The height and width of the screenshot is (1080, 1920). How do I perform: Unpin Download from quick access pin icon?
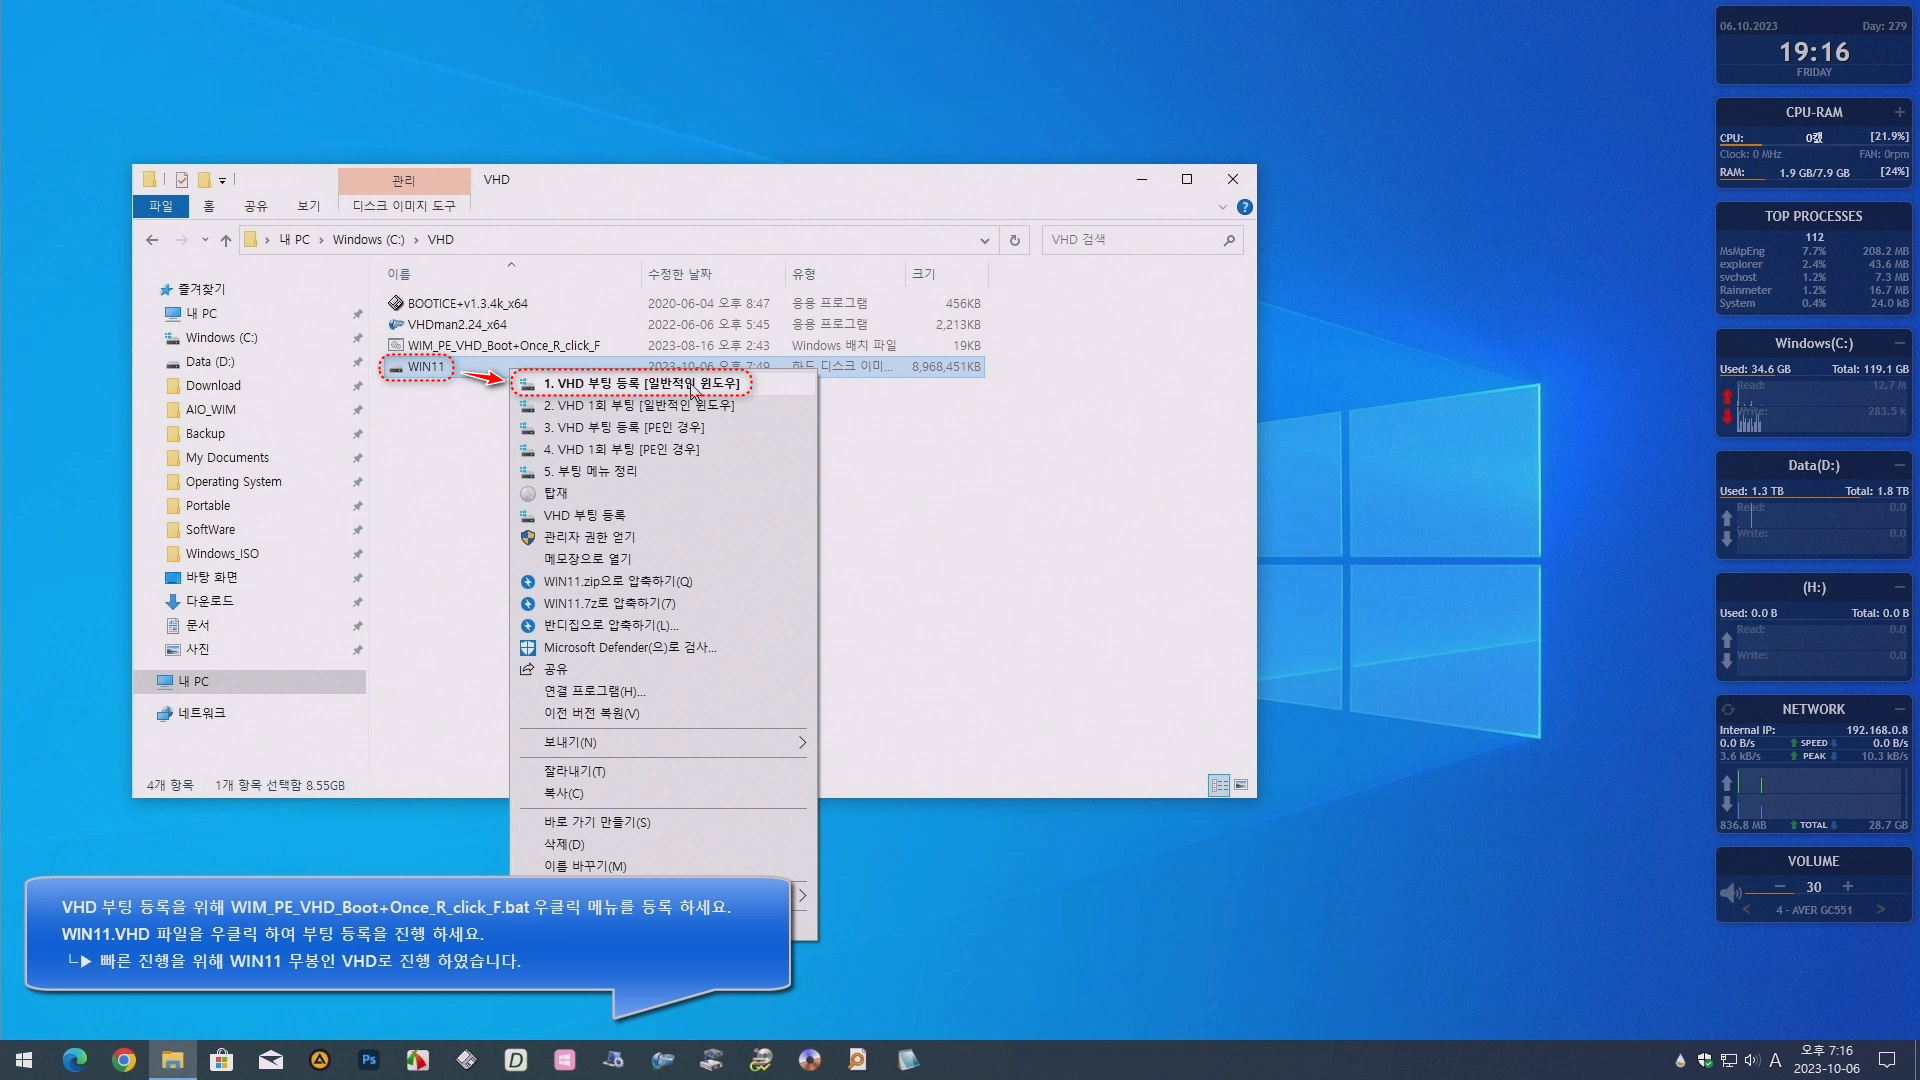coord(357,386)
